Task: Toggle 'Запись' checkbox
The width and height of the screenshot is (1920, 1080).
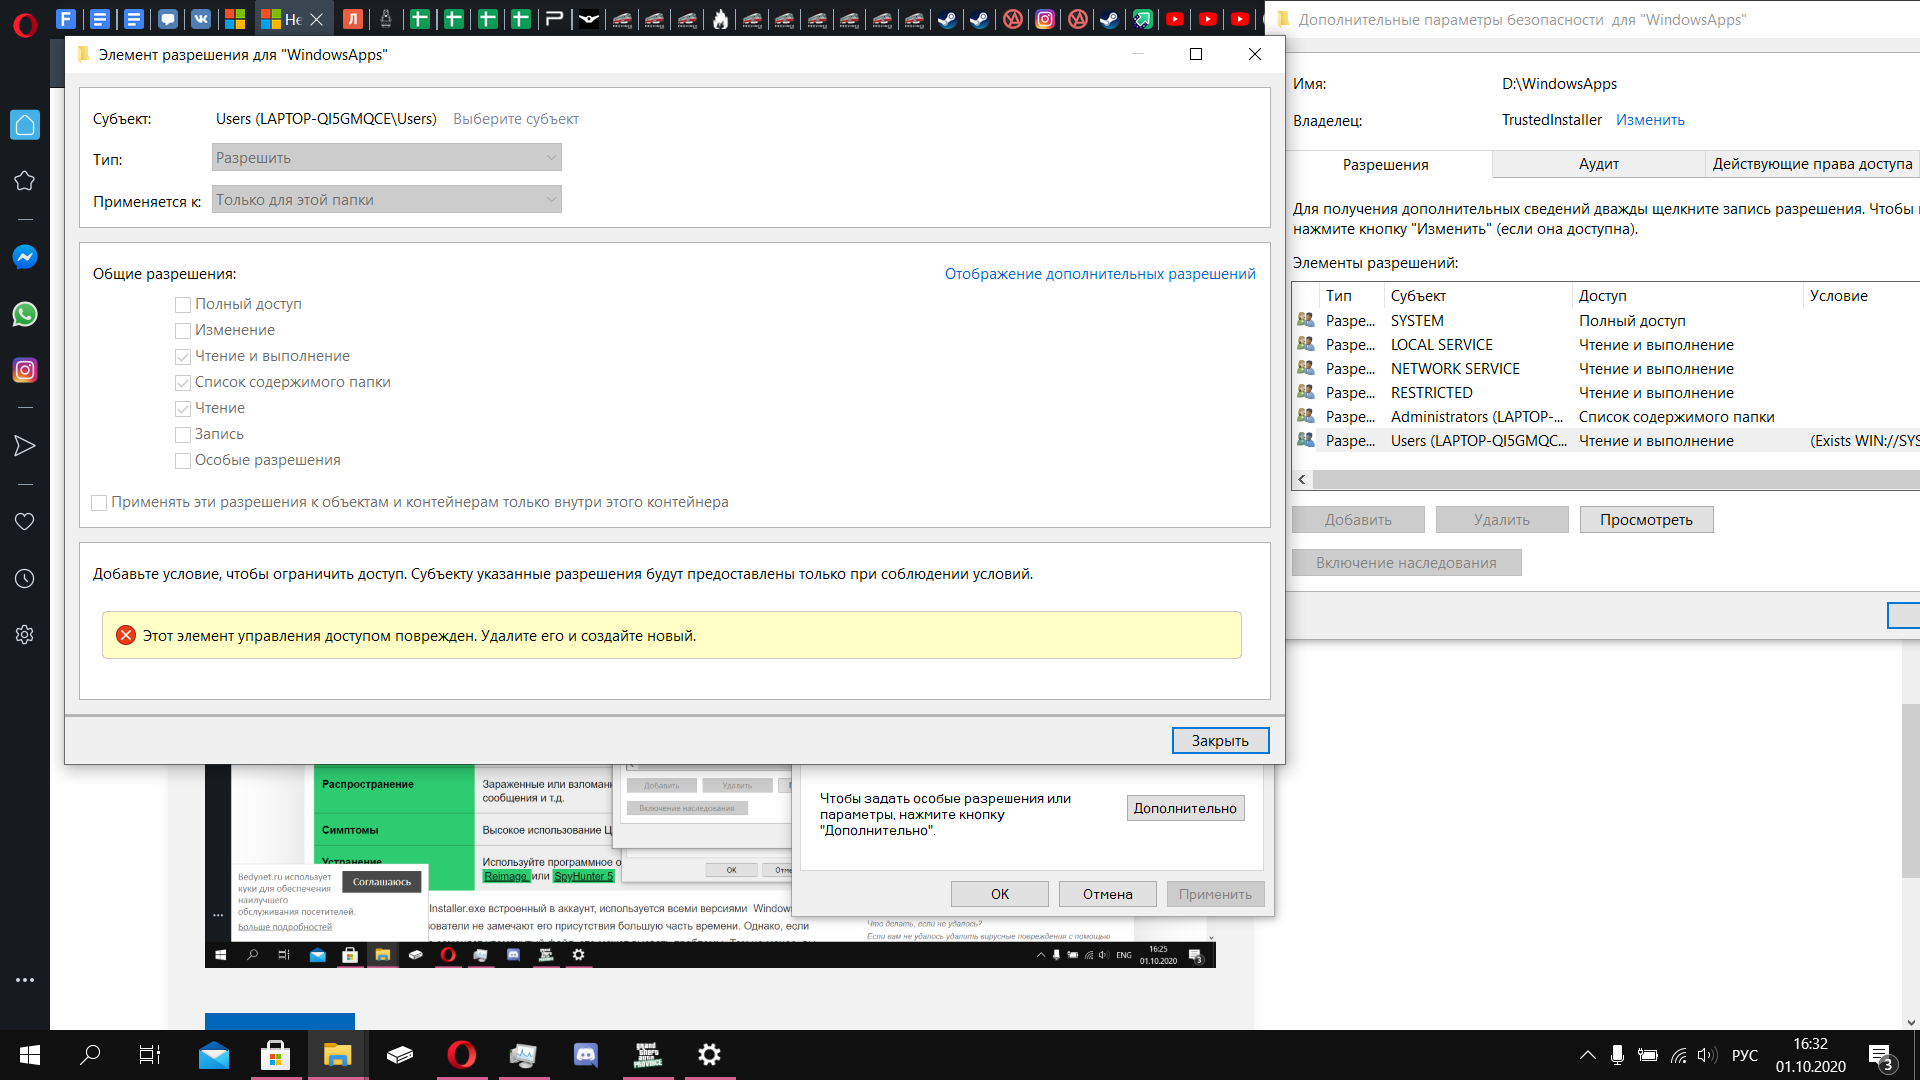Action: click(183, 435)
